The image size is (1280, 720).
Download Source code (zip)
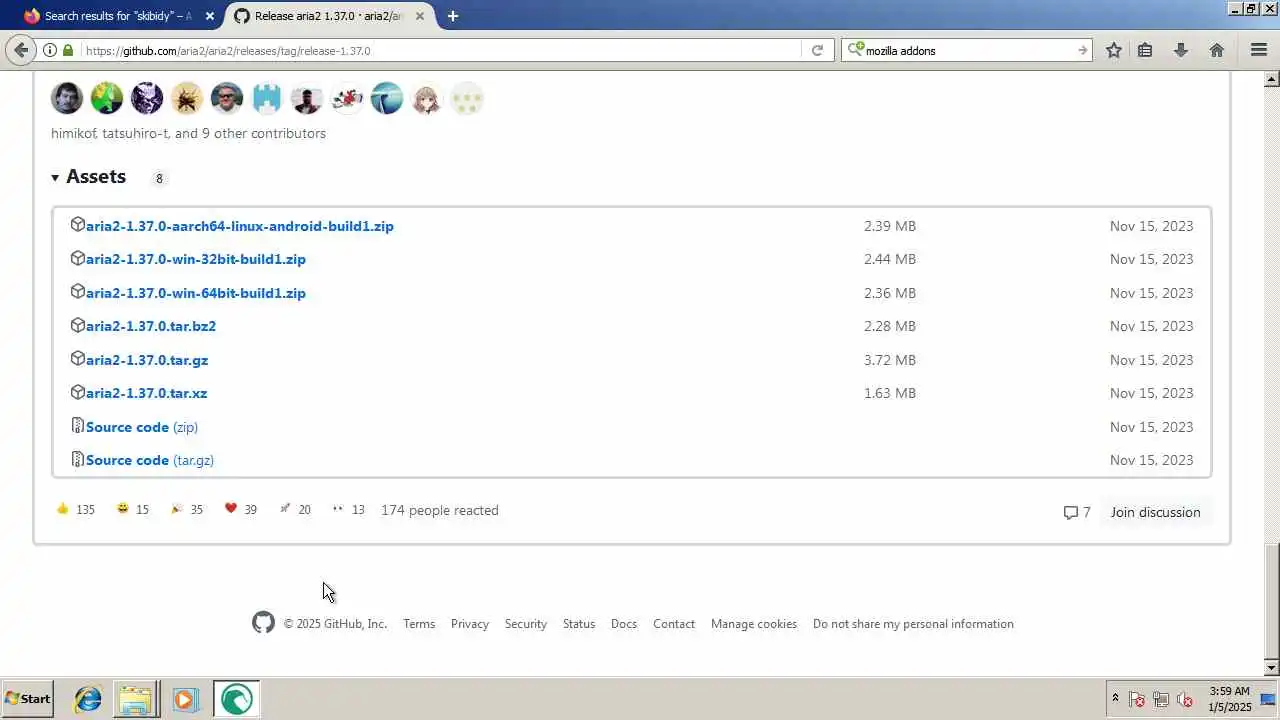tap(142, 427)
